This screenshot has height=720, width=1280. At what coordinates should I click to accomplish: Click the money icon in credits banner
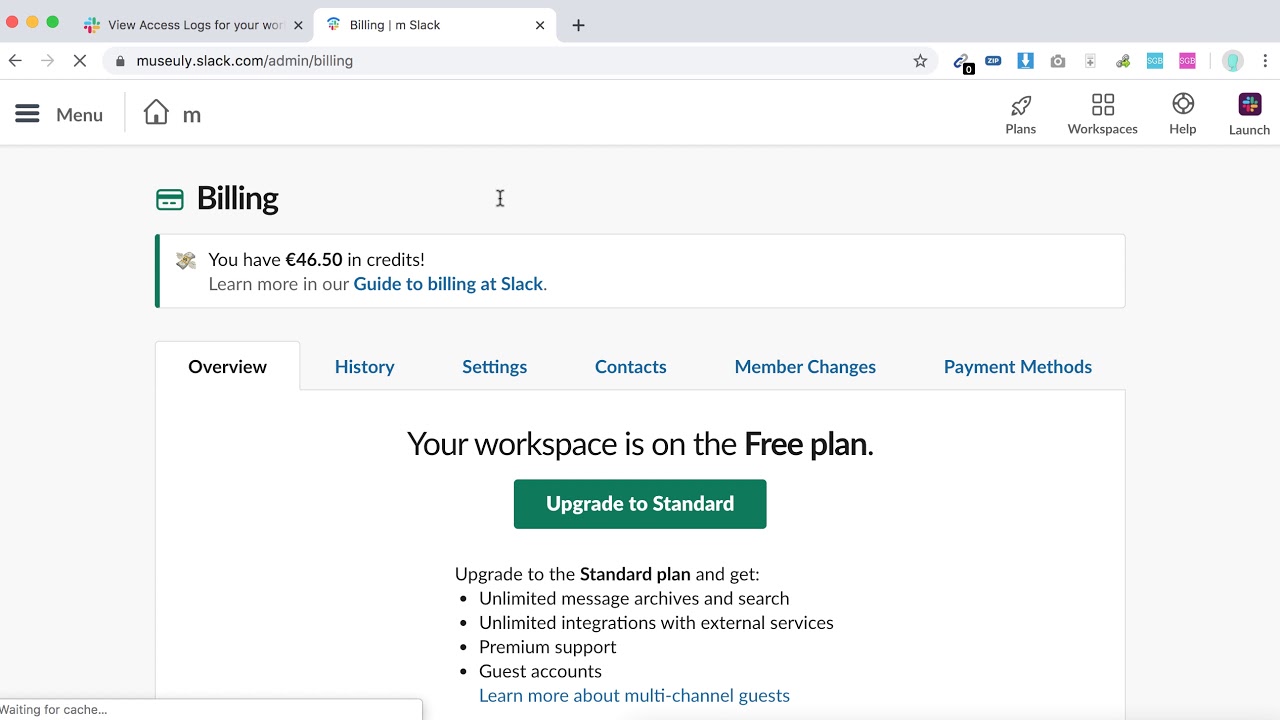(186, 260)
